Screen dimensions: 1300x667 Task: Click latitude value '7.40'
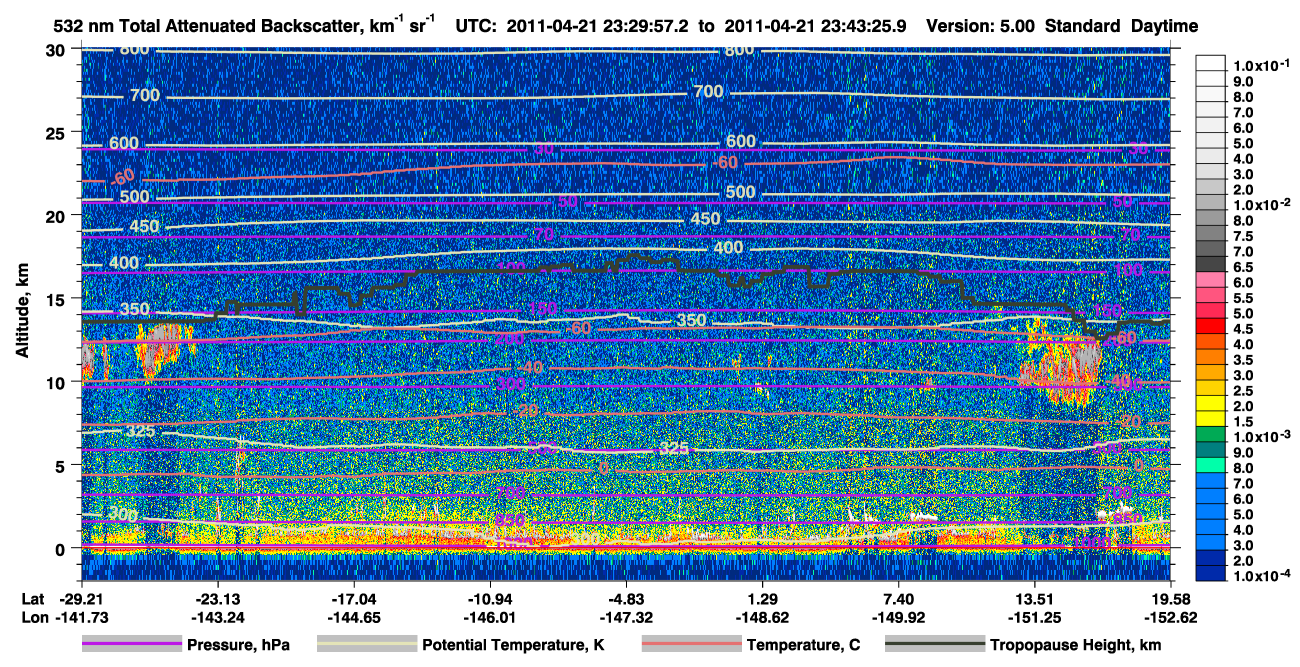899,599
